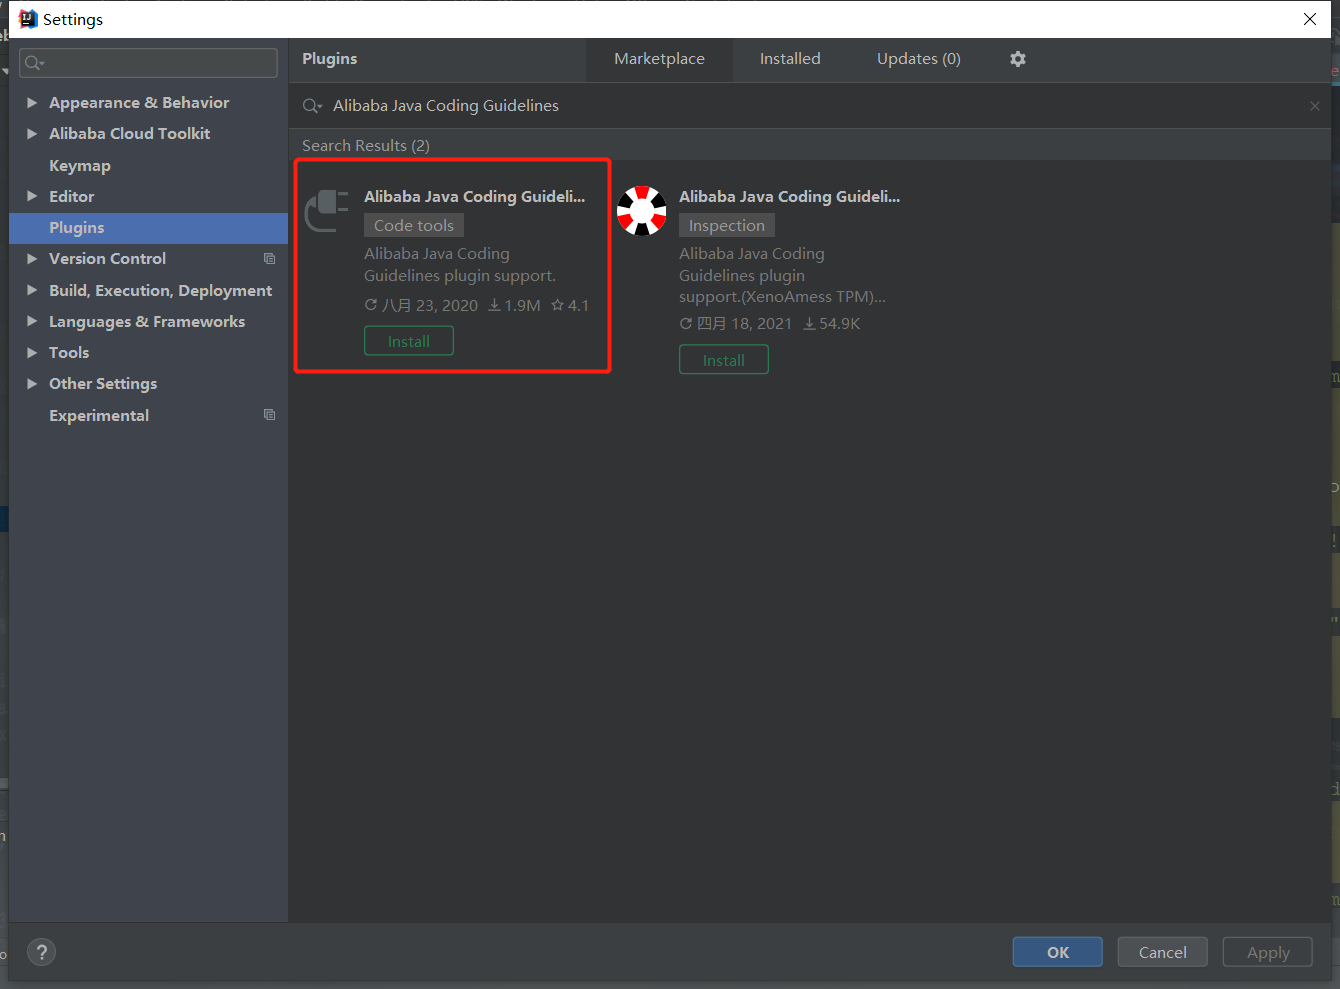Screen dimensions: 1340x989
Task: Click the Search Results (2) label
Action: tap(366, 146)
